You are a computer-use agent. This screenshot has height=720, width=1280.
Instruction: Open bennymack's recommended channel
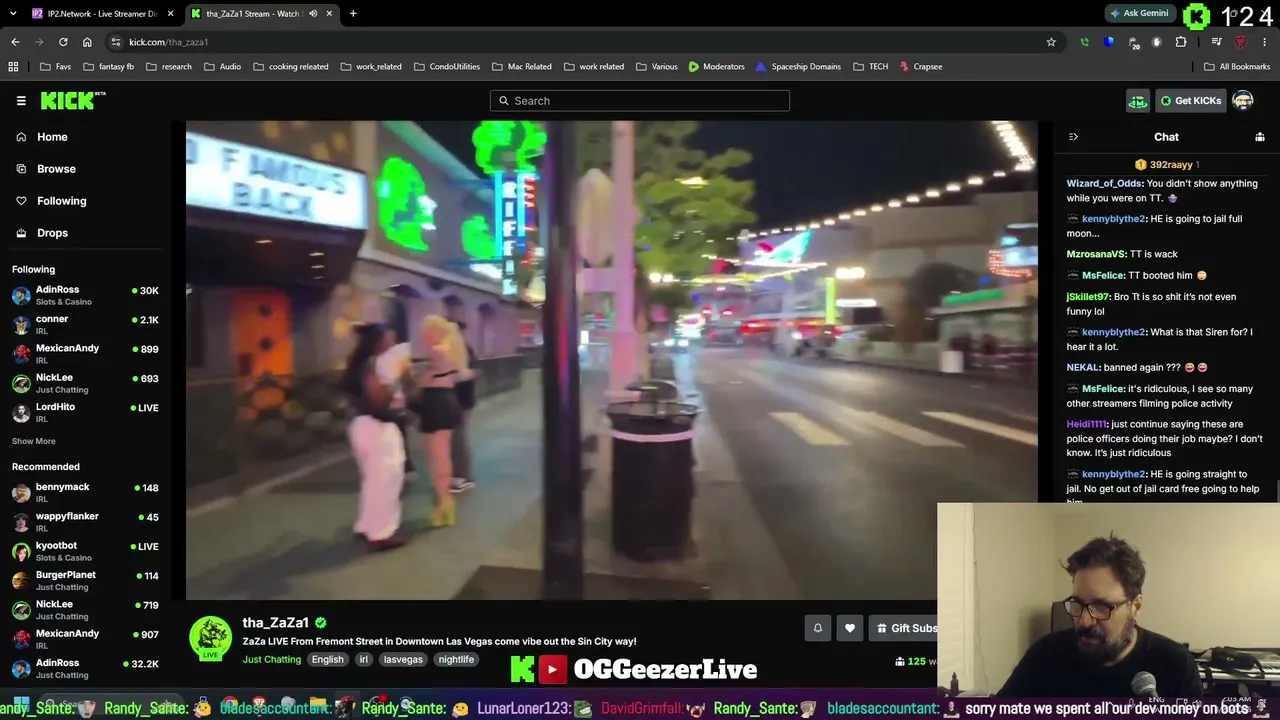click(x=86, y=492)
